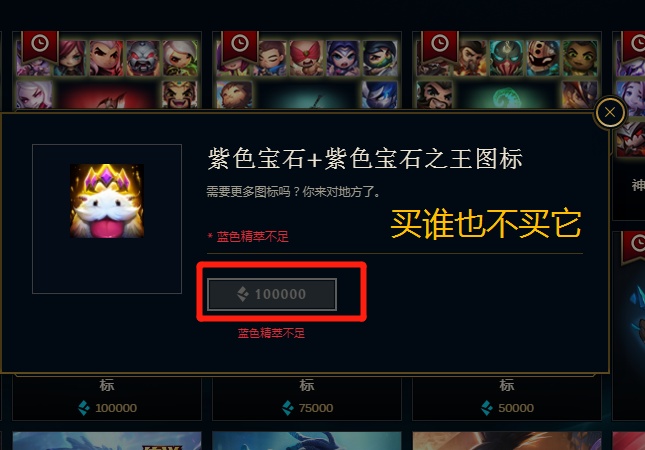Click the clock ribbon on the far-right bundle

634,45
